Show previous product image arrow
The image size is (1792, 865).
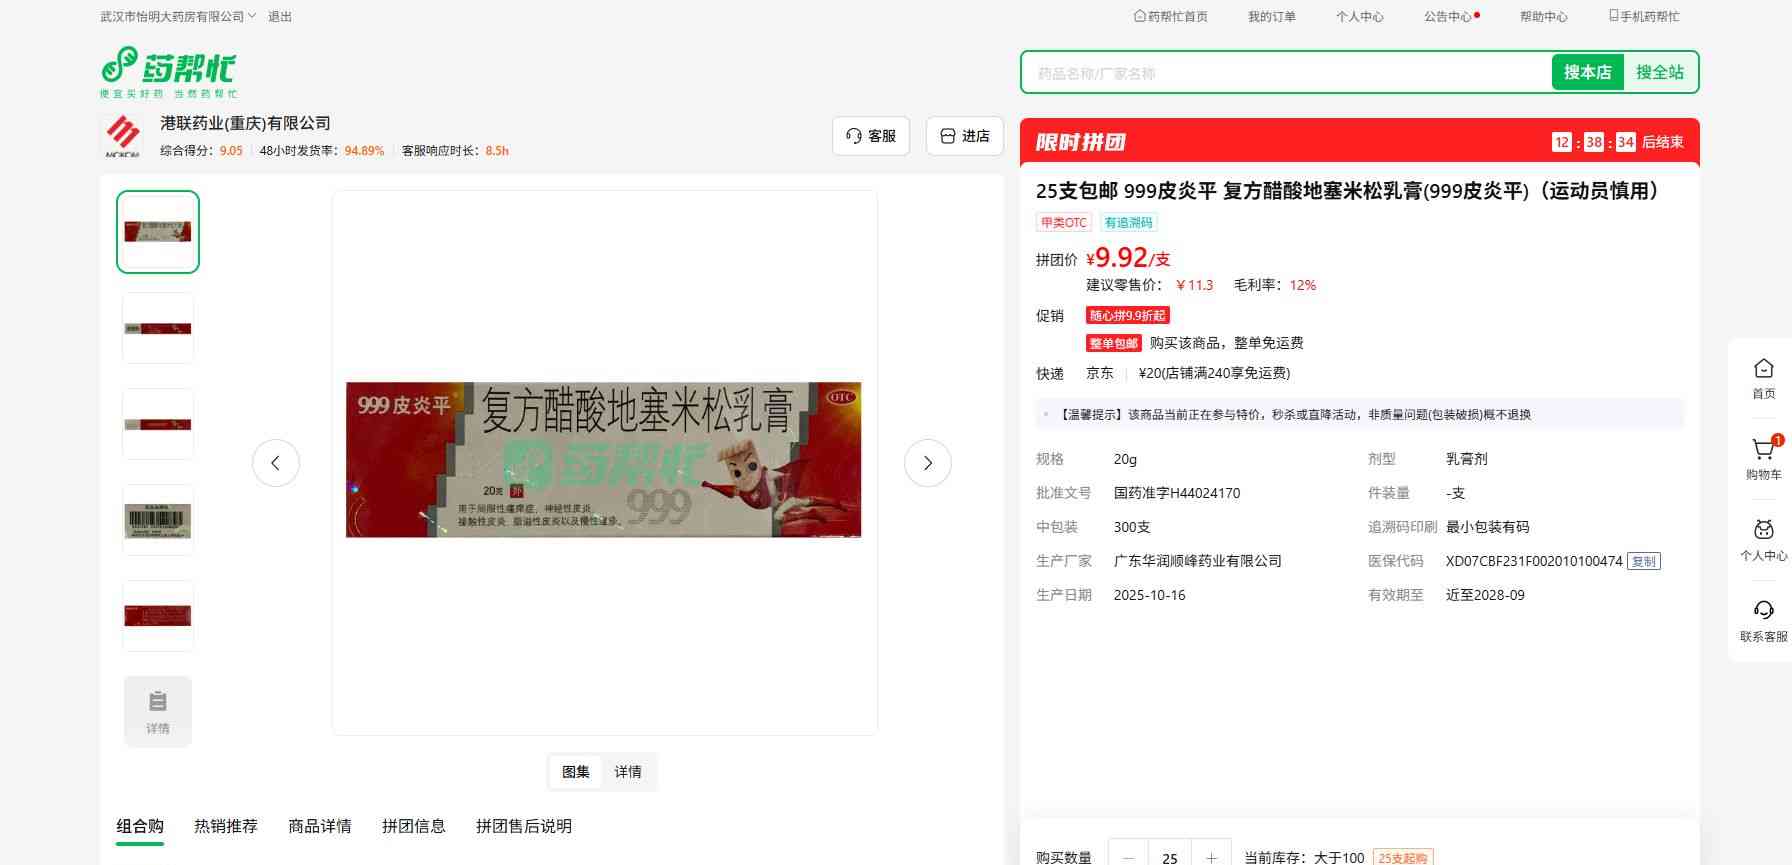pos(276,463)
